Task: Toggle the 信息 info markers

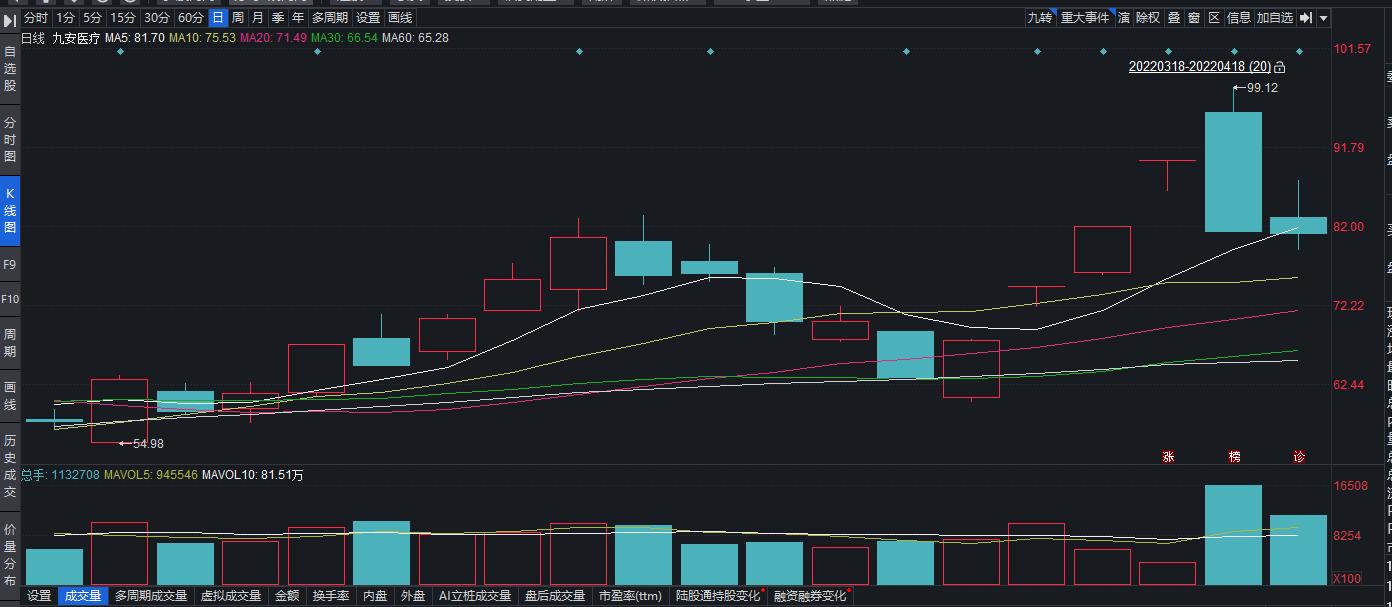Action: pos(1239,18)
